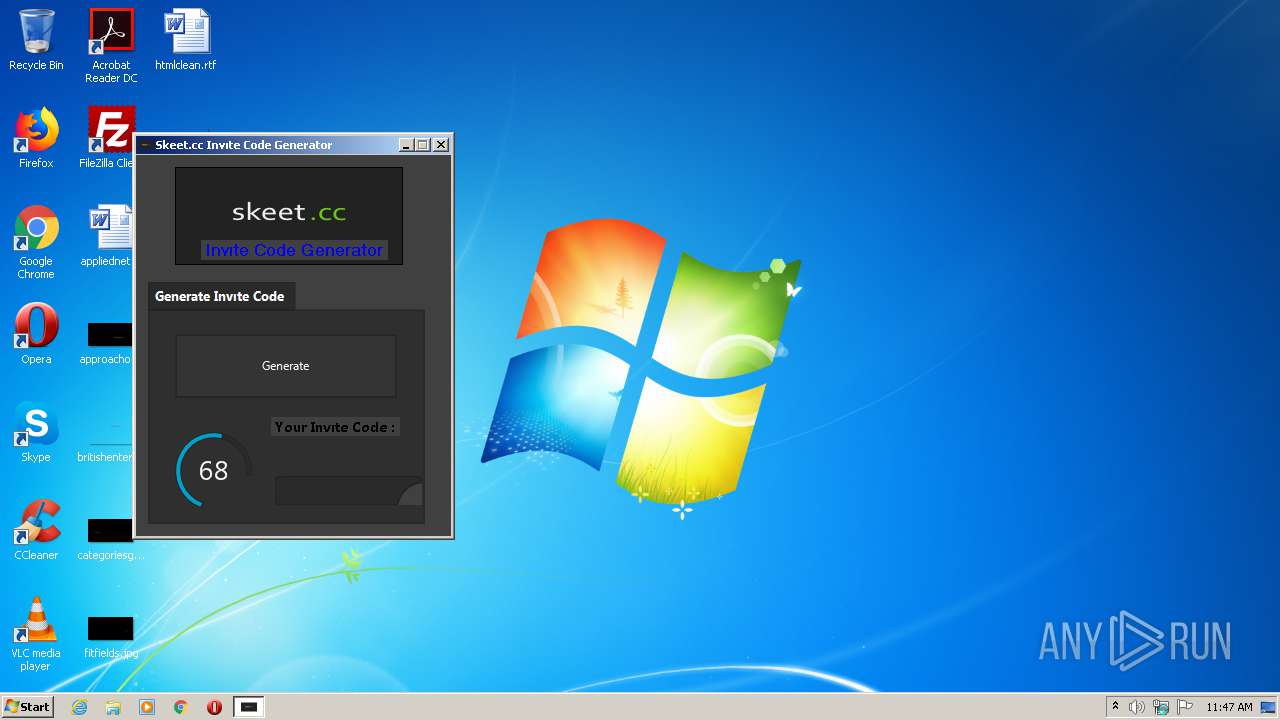Open the volume control tray icon

click(1137, 707)
